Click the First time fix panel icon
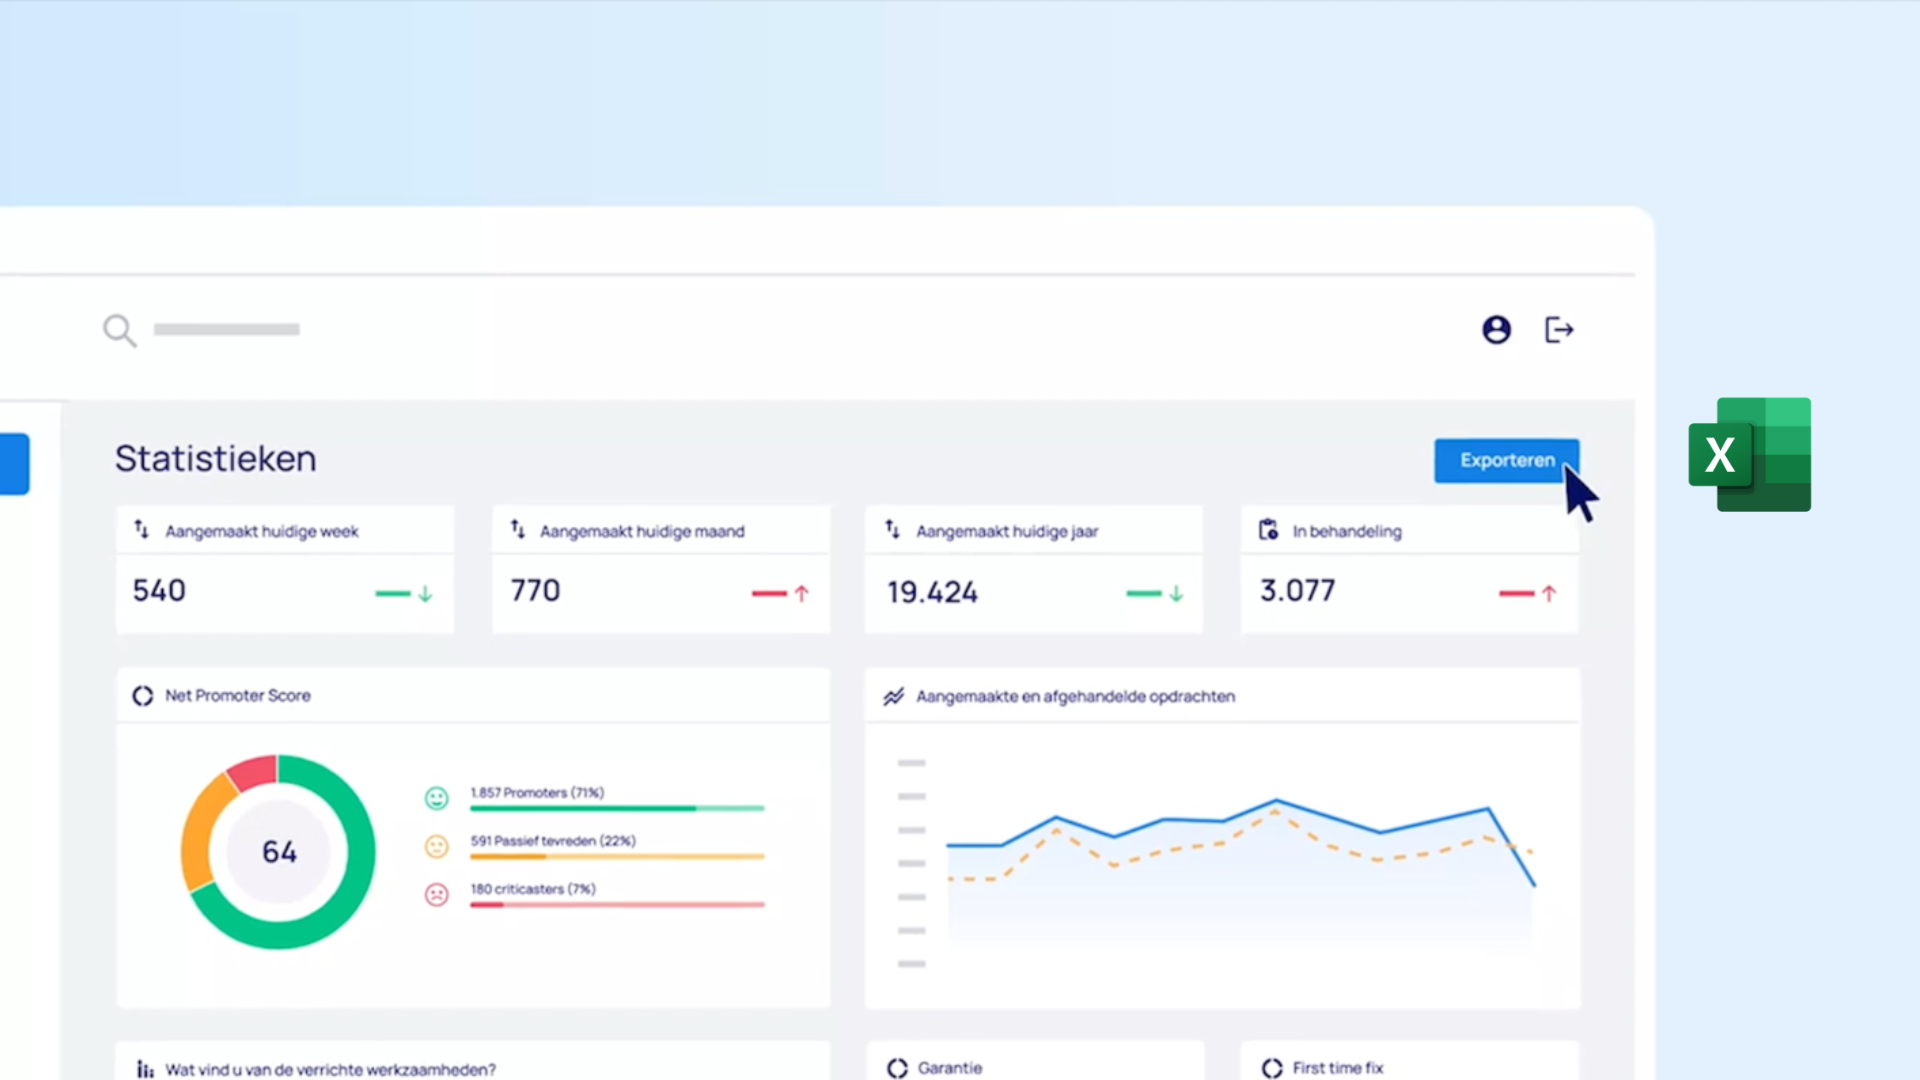 pos(1272,1068)
